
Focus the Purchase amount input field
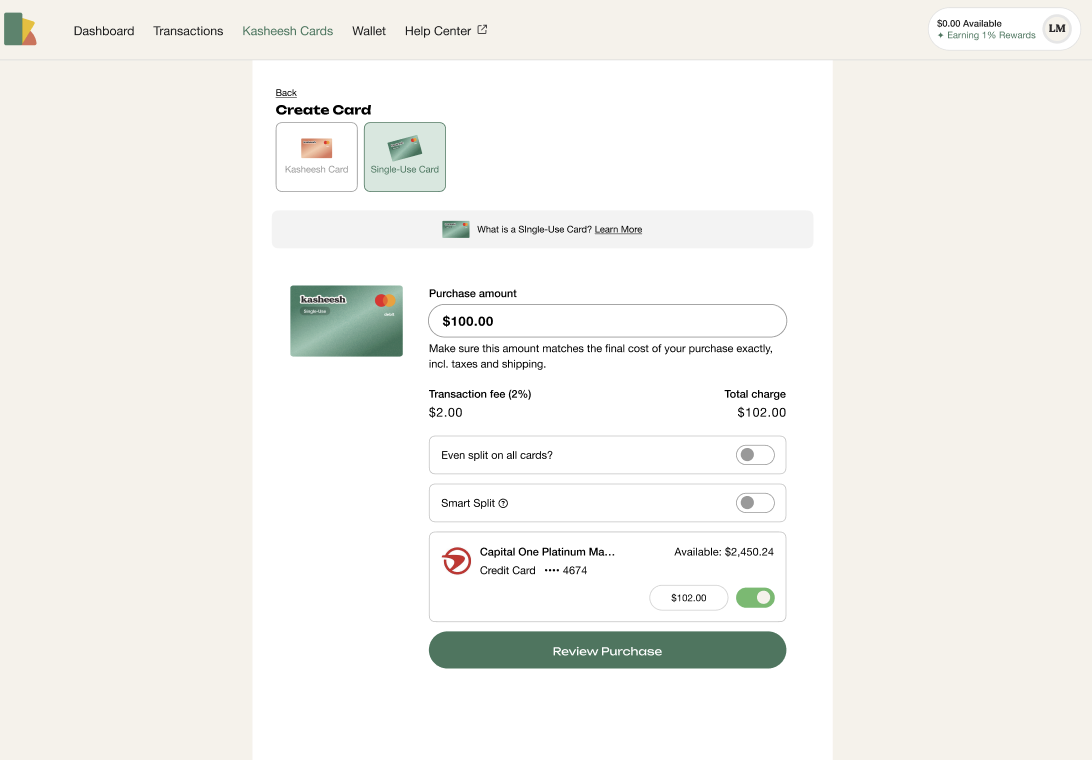point(607,321)
